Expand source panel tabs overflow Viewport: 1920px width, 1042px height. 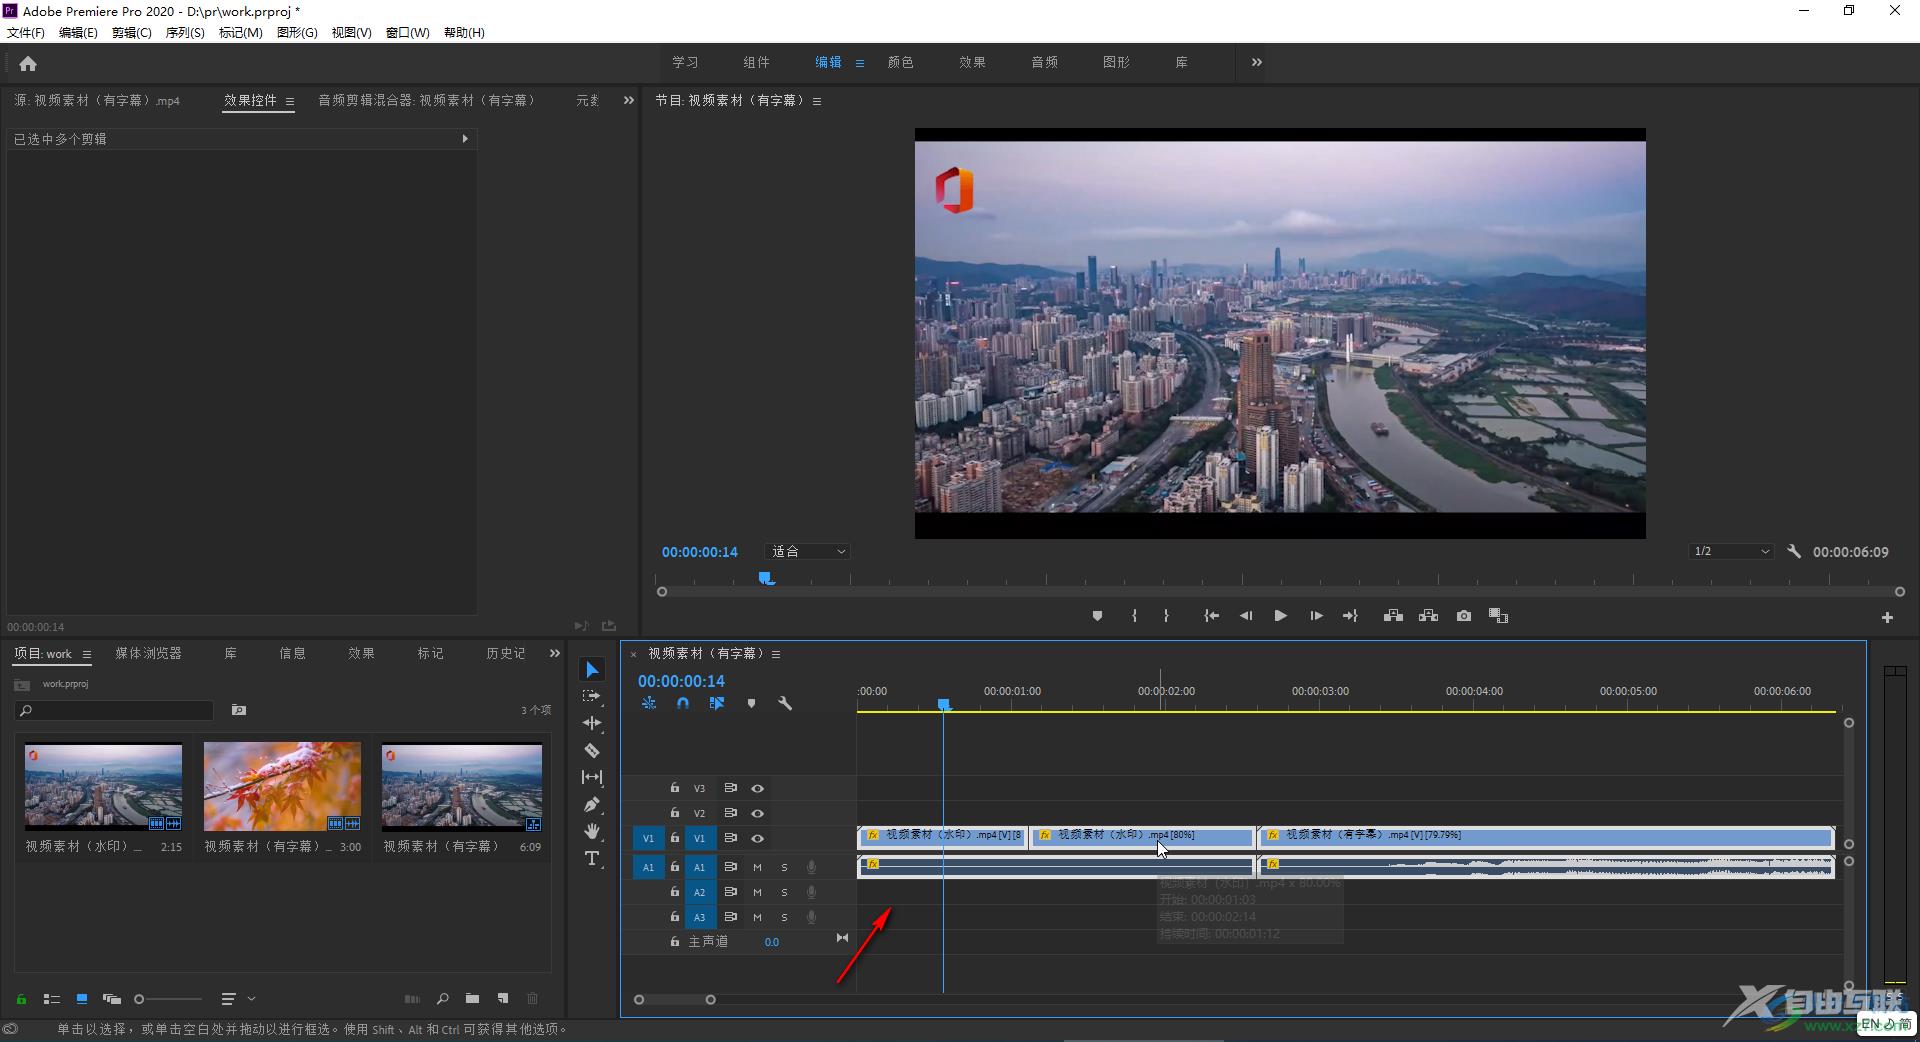[x=628, y=100]
